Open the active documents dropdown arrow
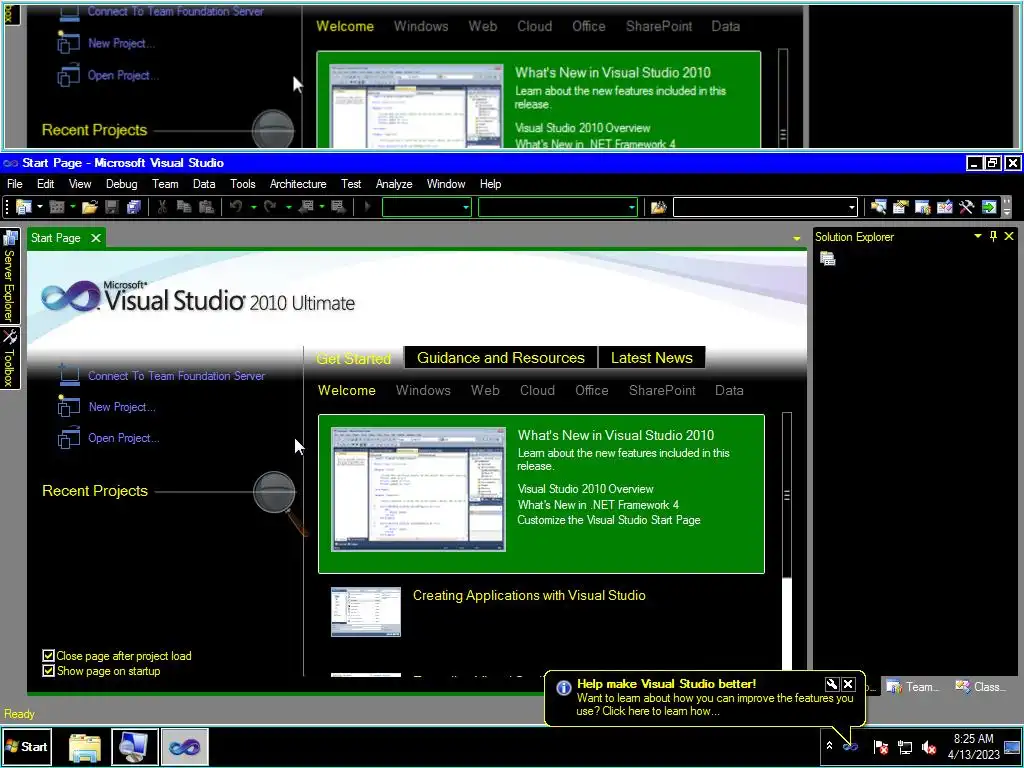The height and width of the screenshot is (768, 1024). pos(797,239)
